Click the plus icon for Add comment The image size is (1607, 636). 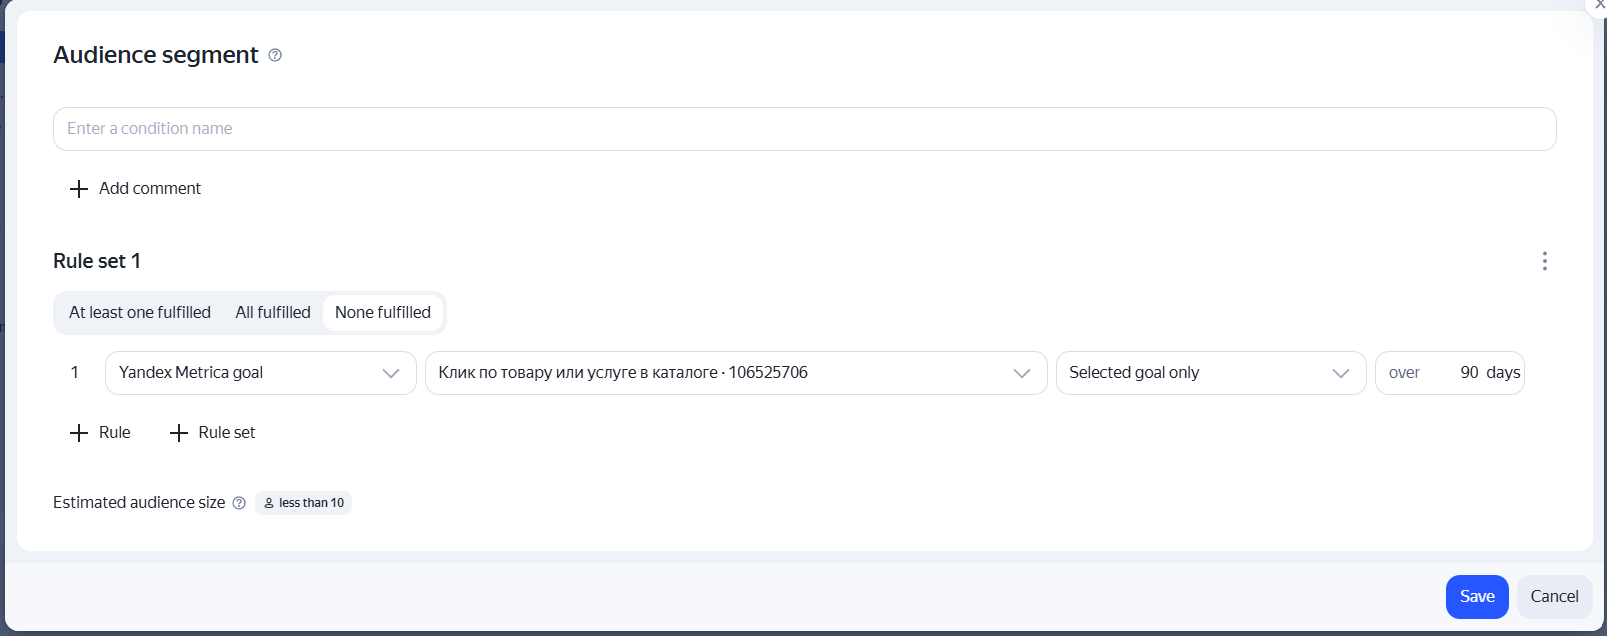[79, 189]
